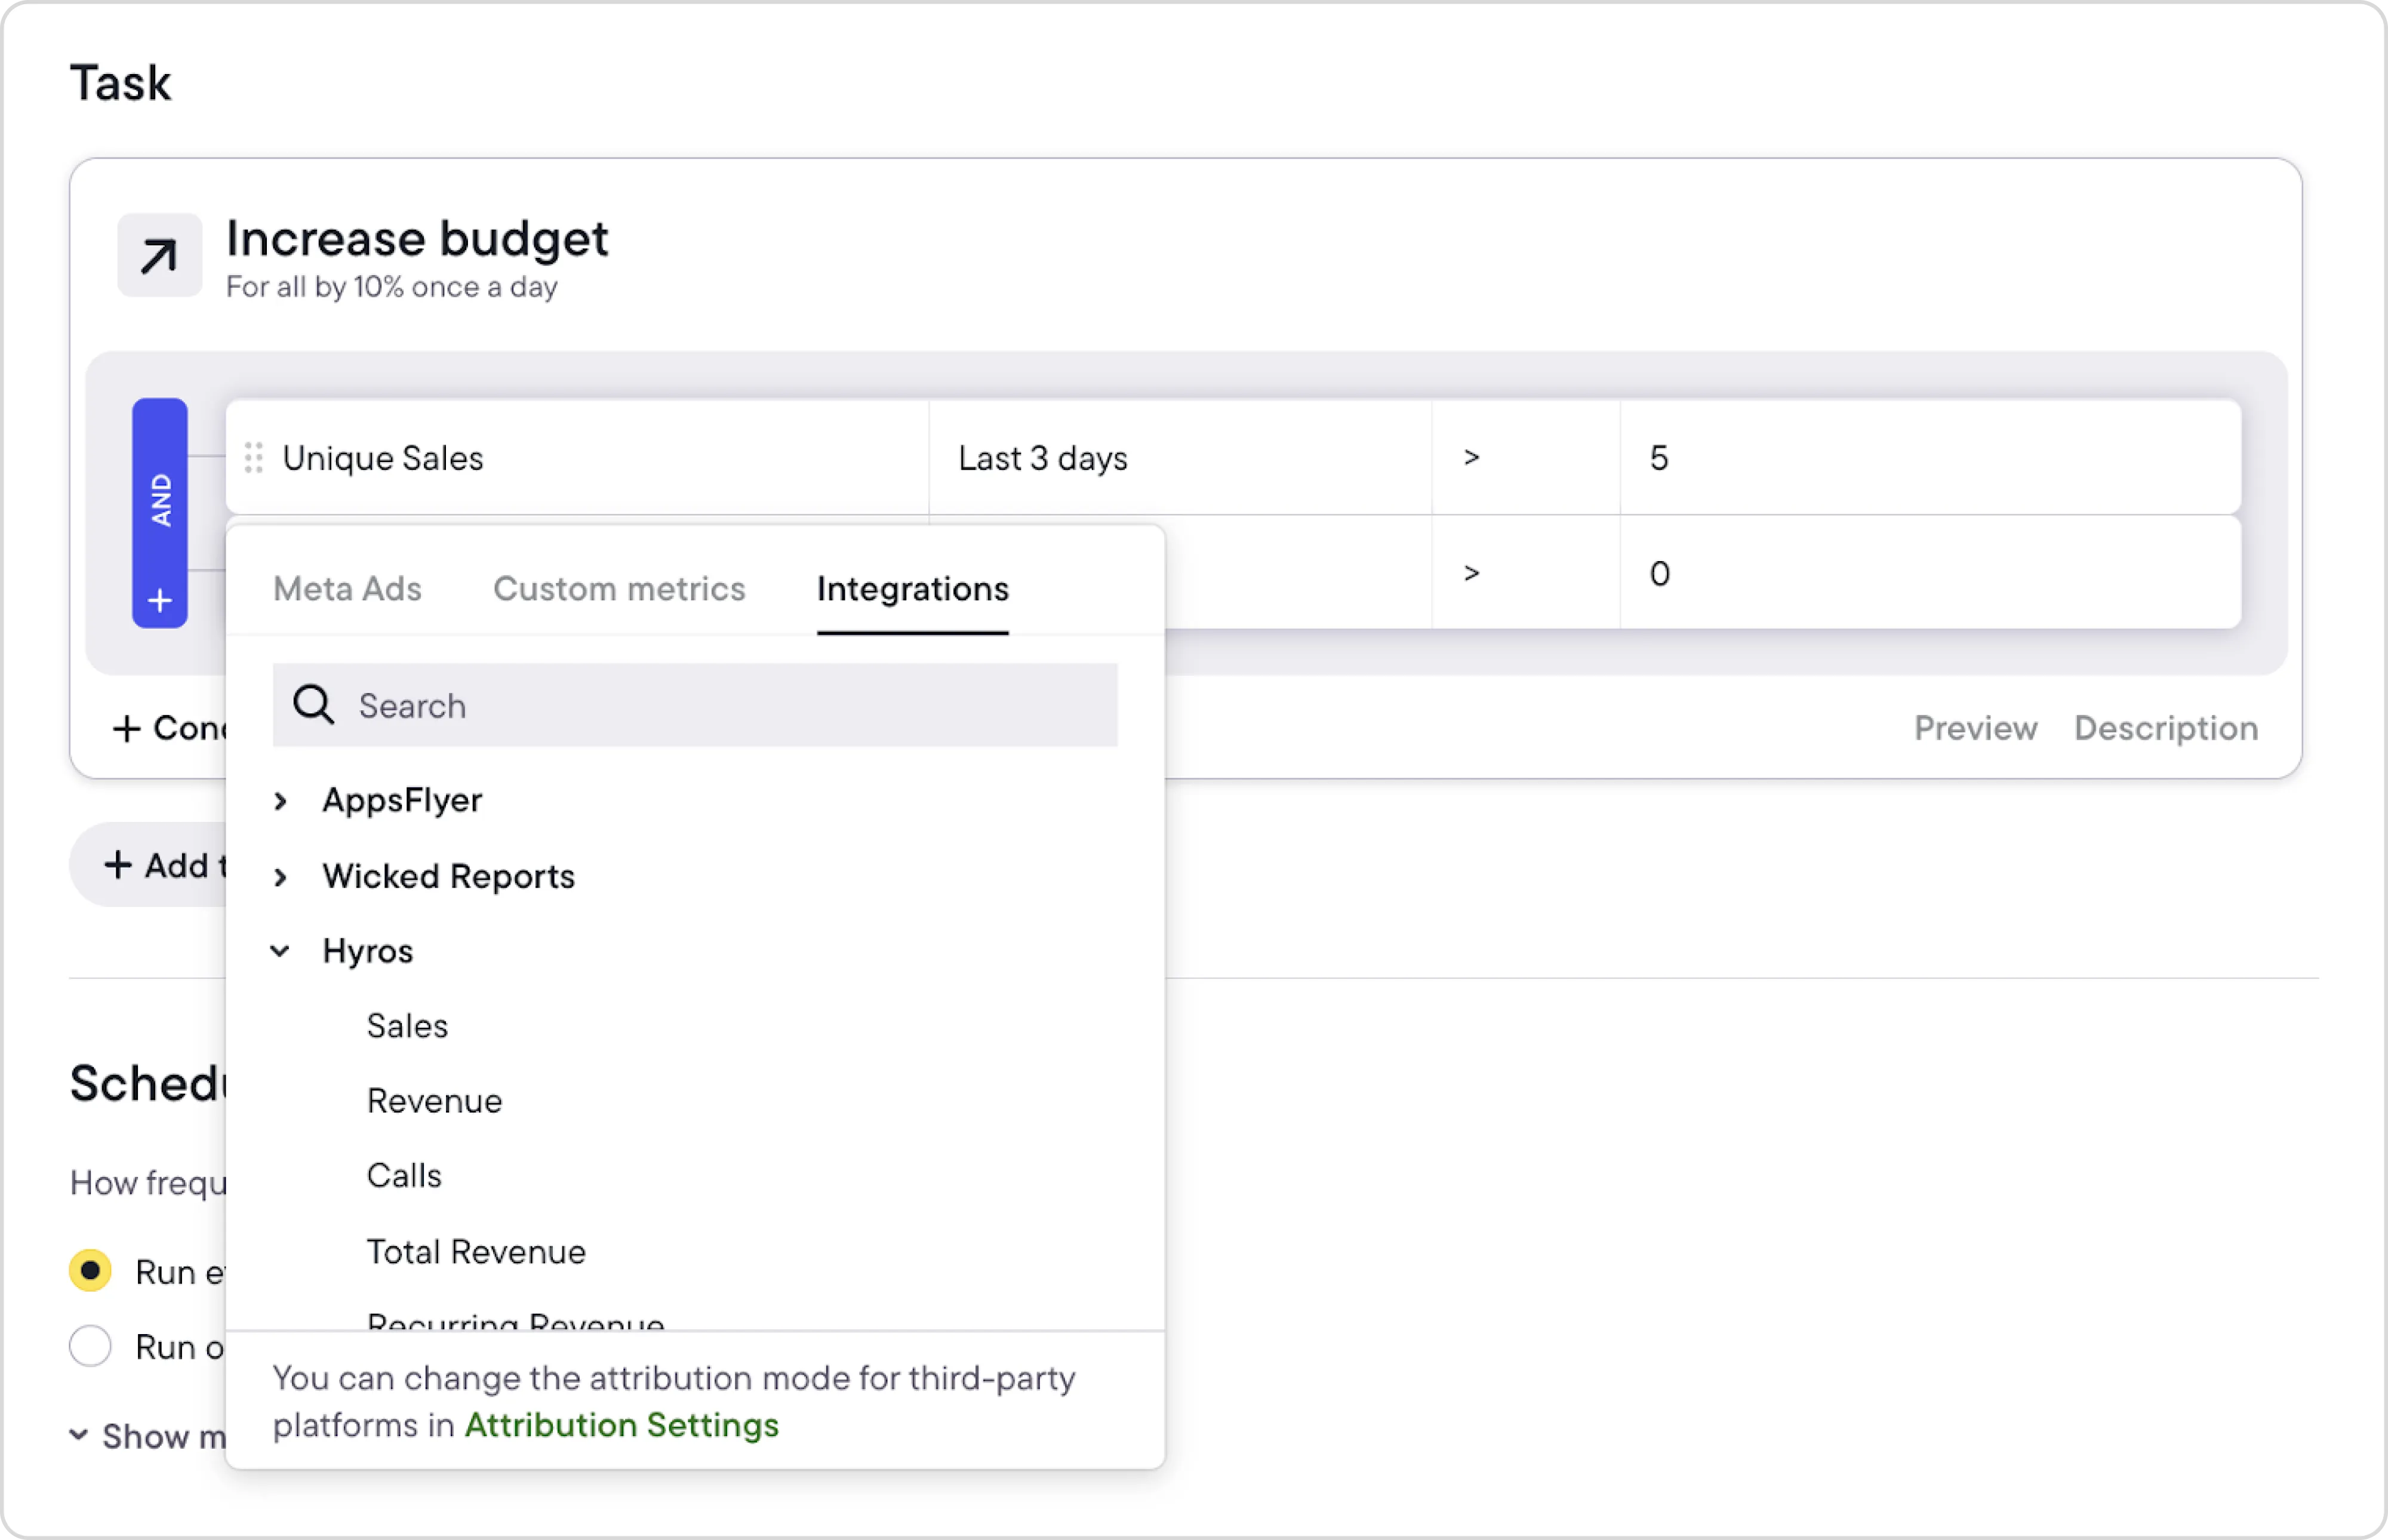This screenshot has width=2388, height=1540.
Task: Click the drag handle beside Unique Sales
Action: coord(254,458)
